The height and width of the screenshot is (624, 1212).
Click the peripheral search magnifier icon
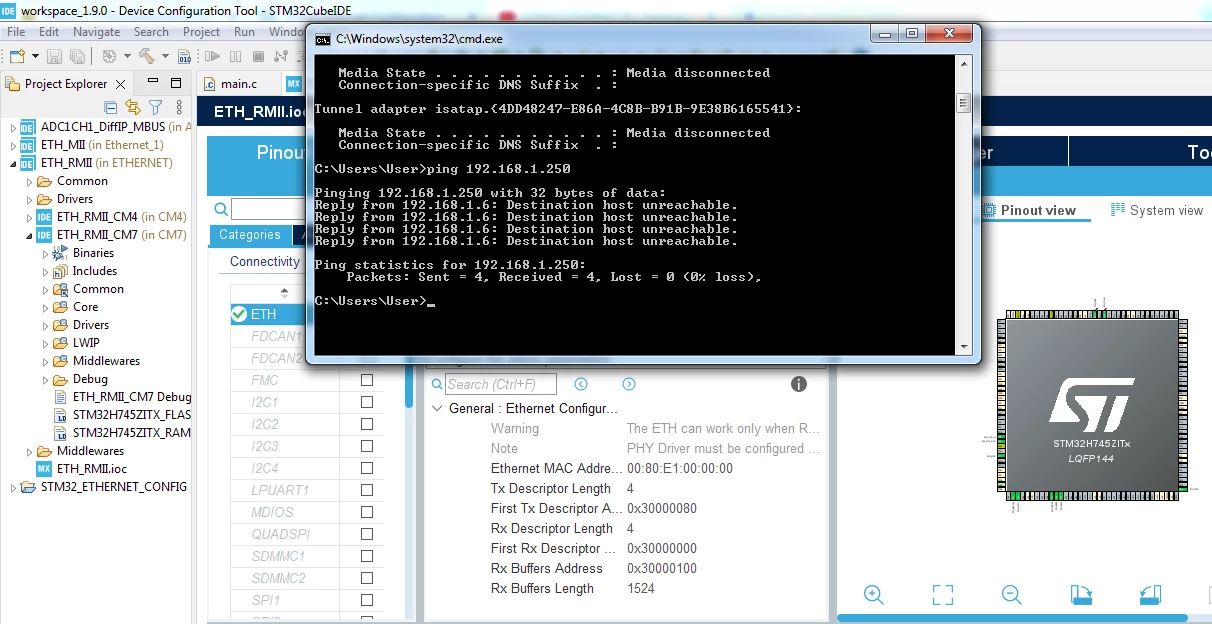[221, 209]
